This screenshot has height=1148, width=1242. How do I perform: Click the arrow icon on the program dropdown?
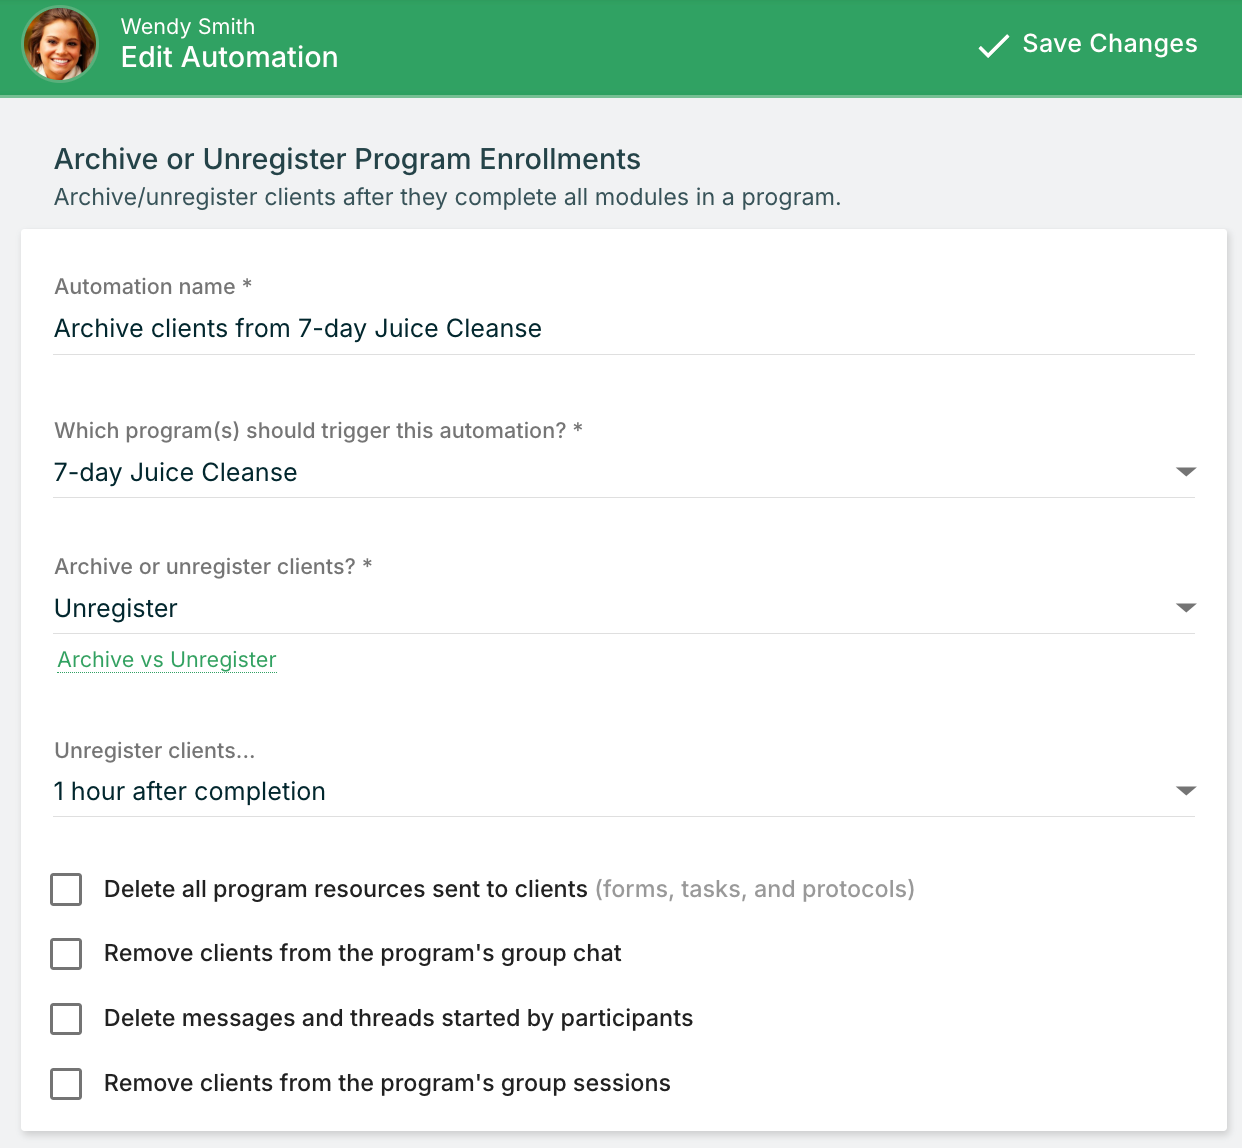1185,472
